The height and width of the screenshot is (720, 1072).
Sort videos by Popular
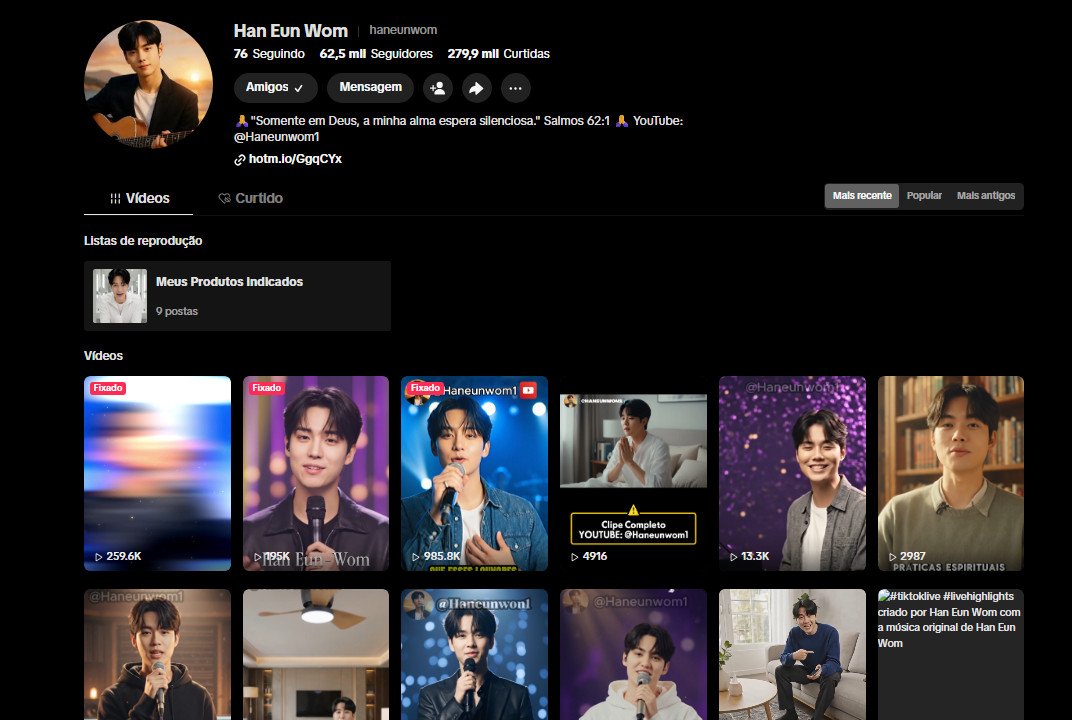[924, 196]
